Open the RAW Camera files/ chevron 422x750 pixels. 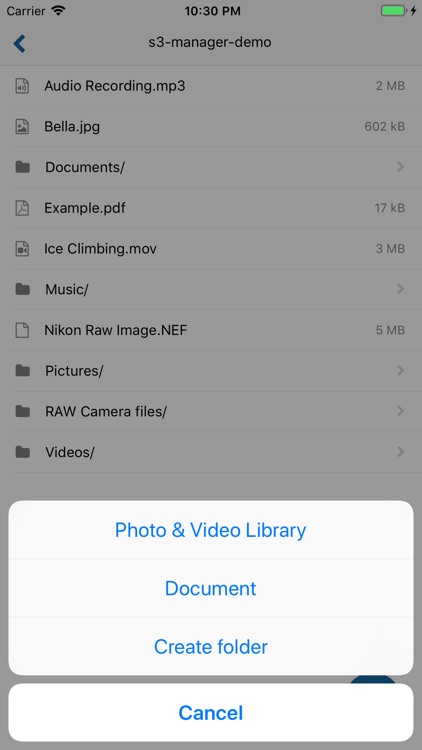pos(400,411)
